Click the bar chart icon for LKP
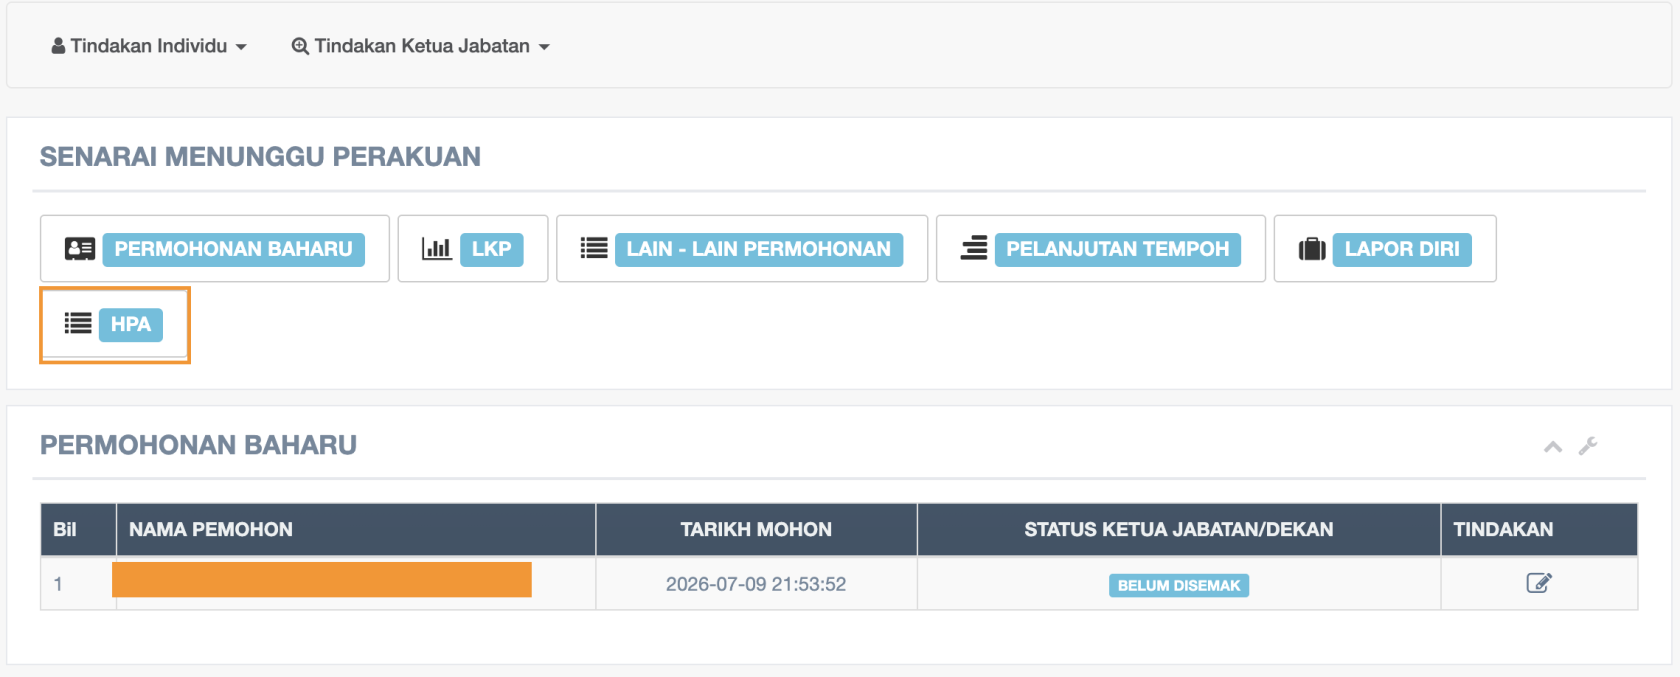The height and width of the screenshot is (677, 1680). (x=437, y=249)
